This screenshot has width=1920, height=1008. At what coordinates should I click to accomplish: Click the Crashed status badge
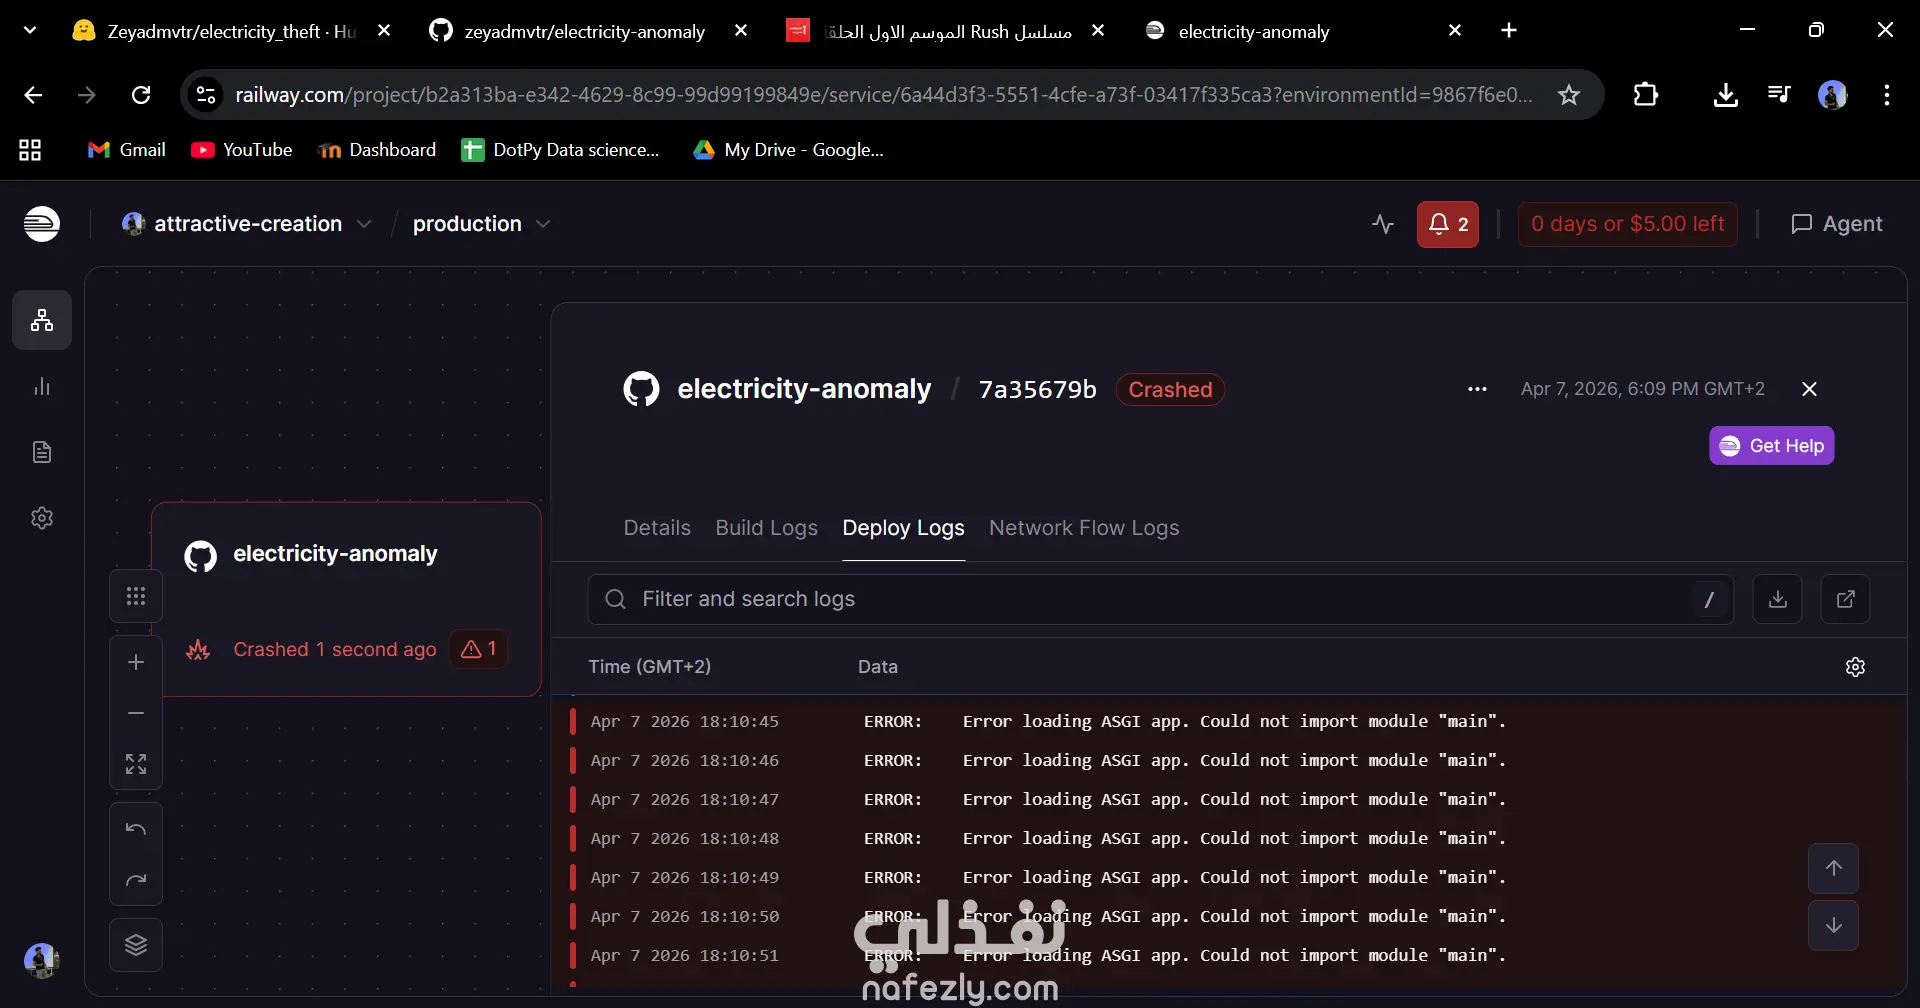click(1170, 389)
